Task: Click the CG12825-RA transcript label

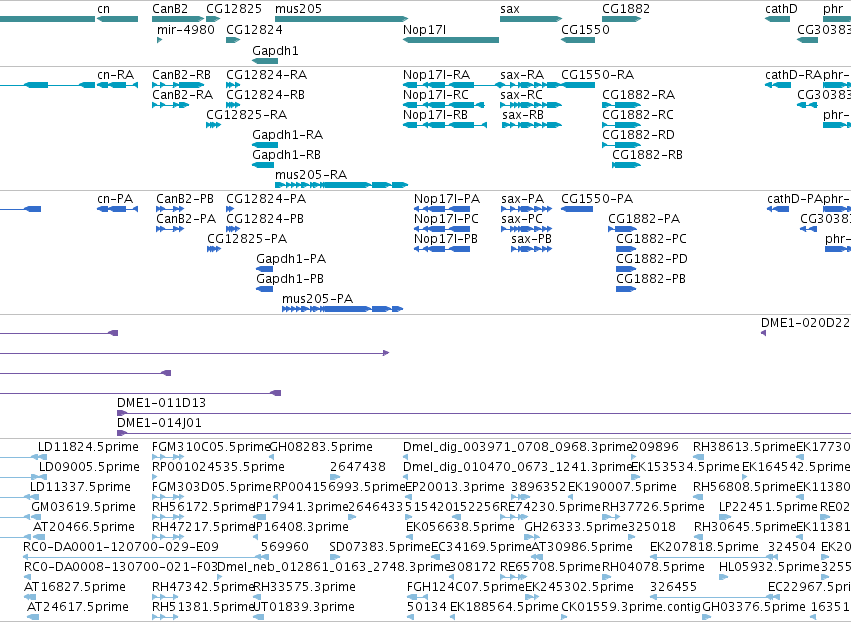Action: [246, 115]
